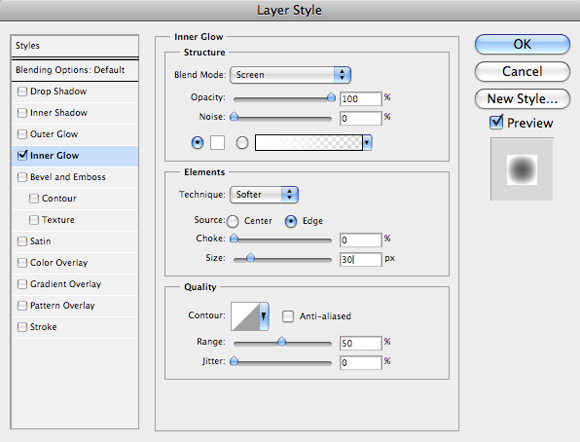The height and width of the screenshot is (442, 580).
Task: Tick the Outer Glow checkbox
Action: pos(22,134)
